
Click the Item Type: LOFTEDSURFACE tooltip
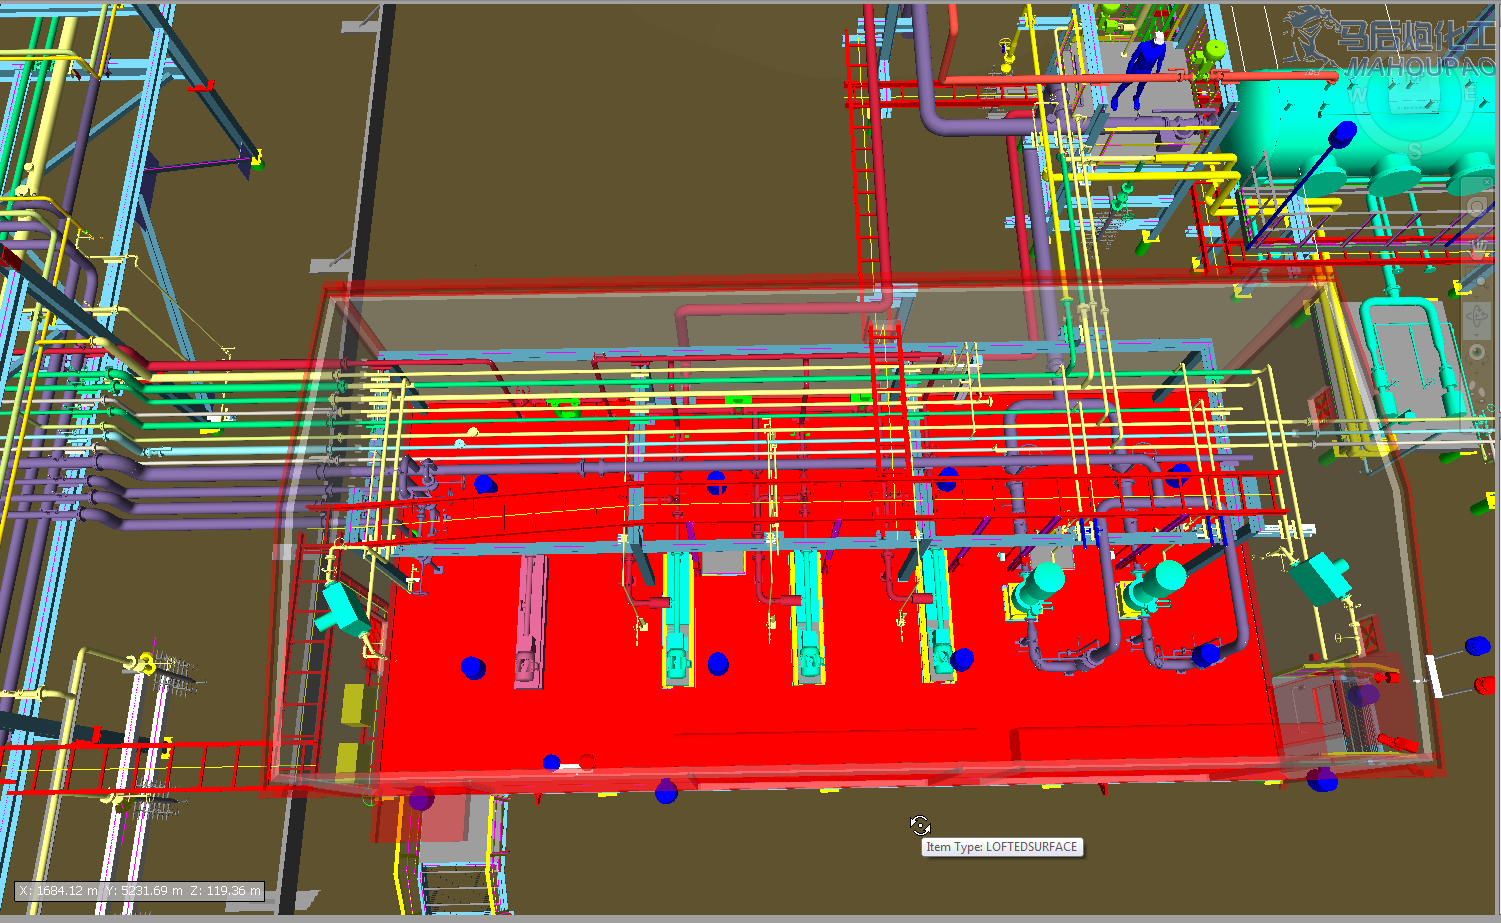point(1002,847)
